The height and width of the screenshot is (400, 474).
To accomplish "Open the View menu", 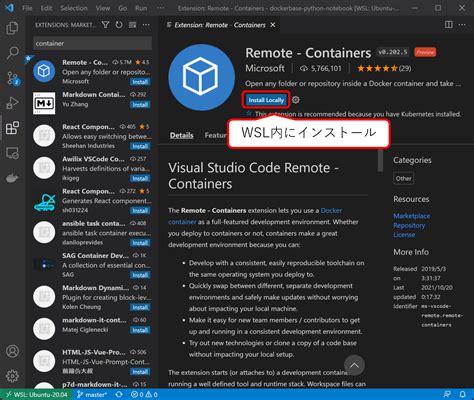I will click(x=103, y=8).
